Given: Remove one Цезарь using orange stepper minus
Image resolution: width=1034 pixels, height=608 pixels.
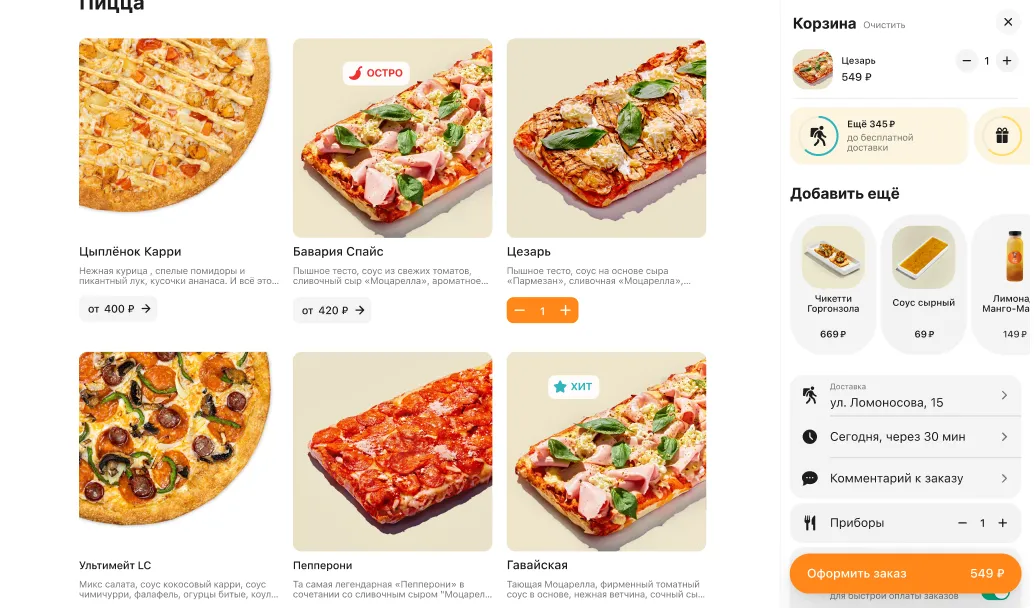Looking at the screenshot, I should [x=520, y=311].
